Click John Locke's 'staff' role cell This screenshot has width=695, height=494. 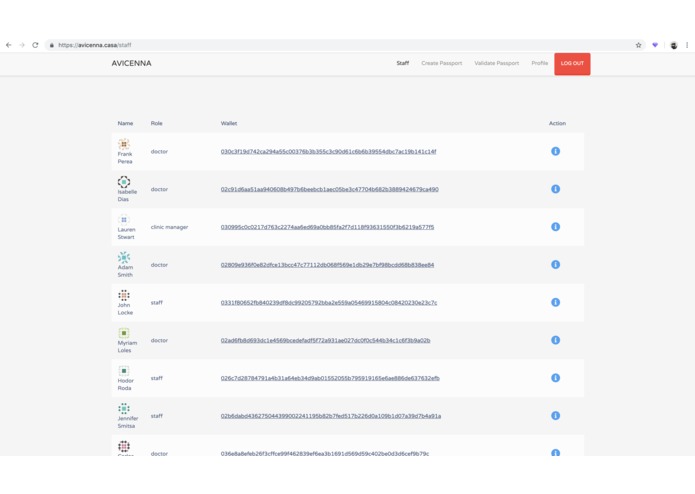click(156, 303)
